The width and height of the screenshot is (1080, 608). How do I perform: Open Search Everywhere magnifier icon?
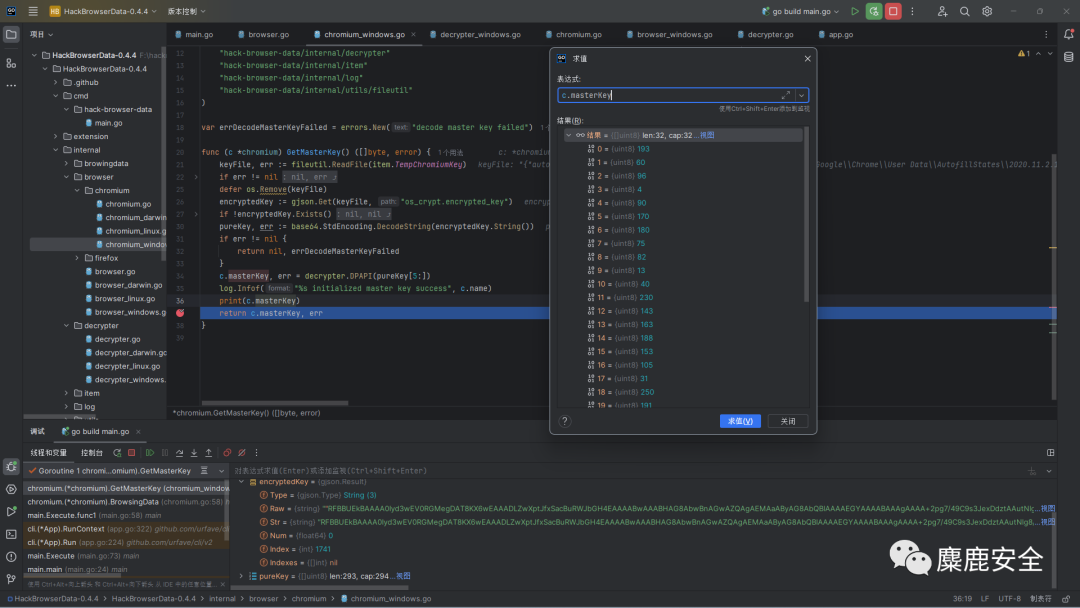point(964,11)
